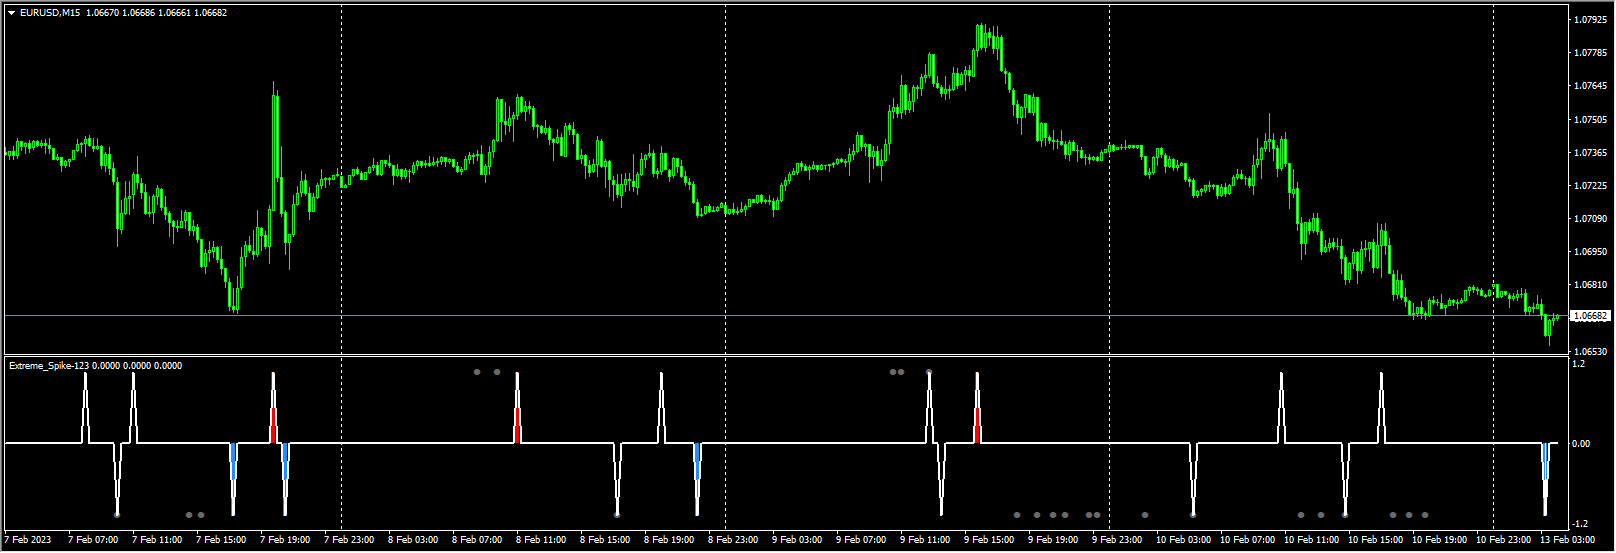The width and height of the screenshot is (1616, 553).
Task: Click the 9 Feb 15:00 time label
Action: point(989,540)
